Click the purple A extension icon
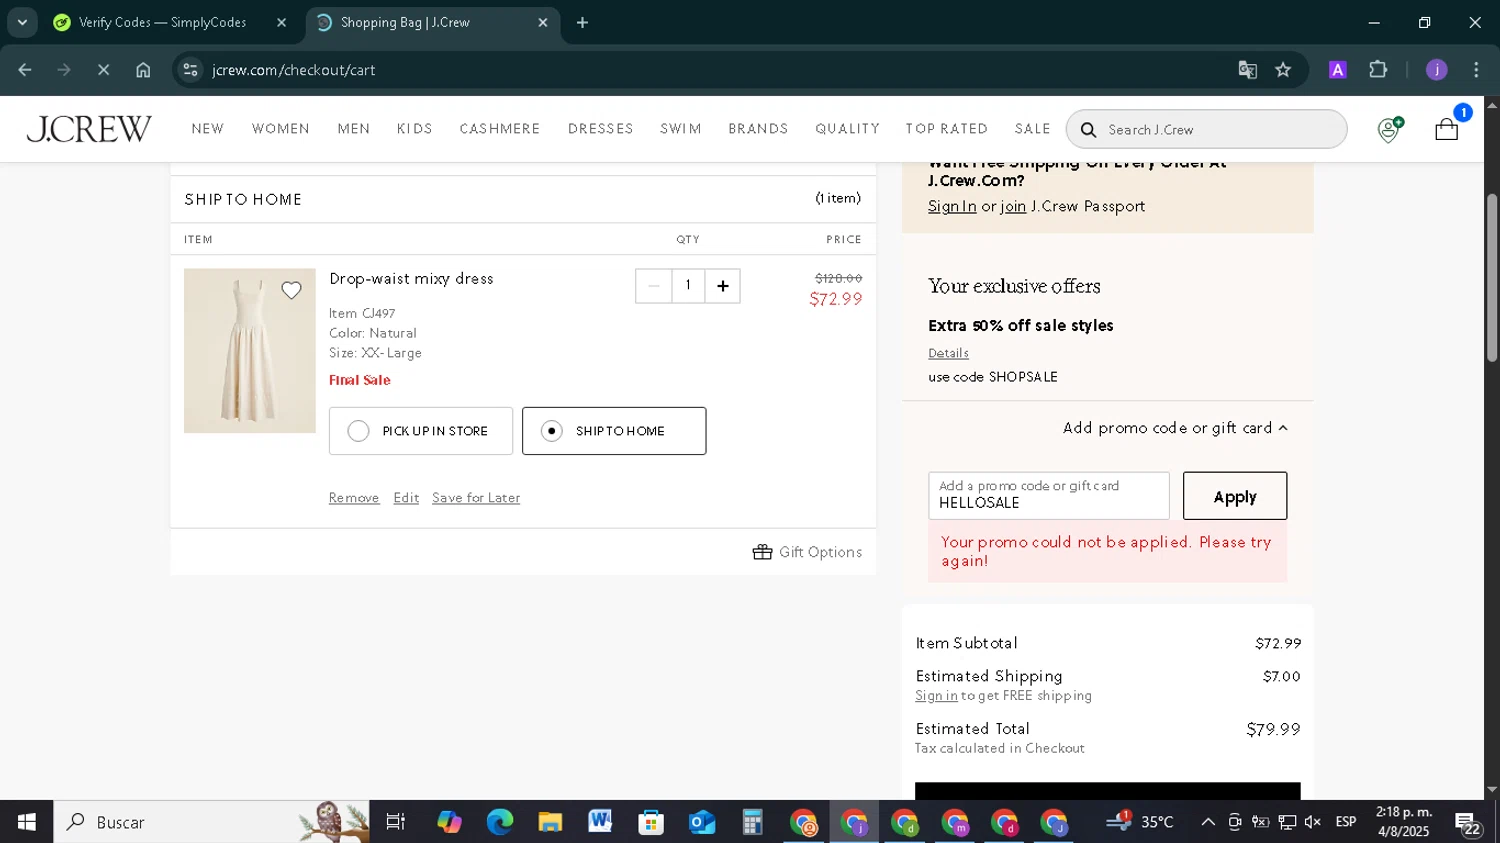1500x843 pixels. [1337, 70]
